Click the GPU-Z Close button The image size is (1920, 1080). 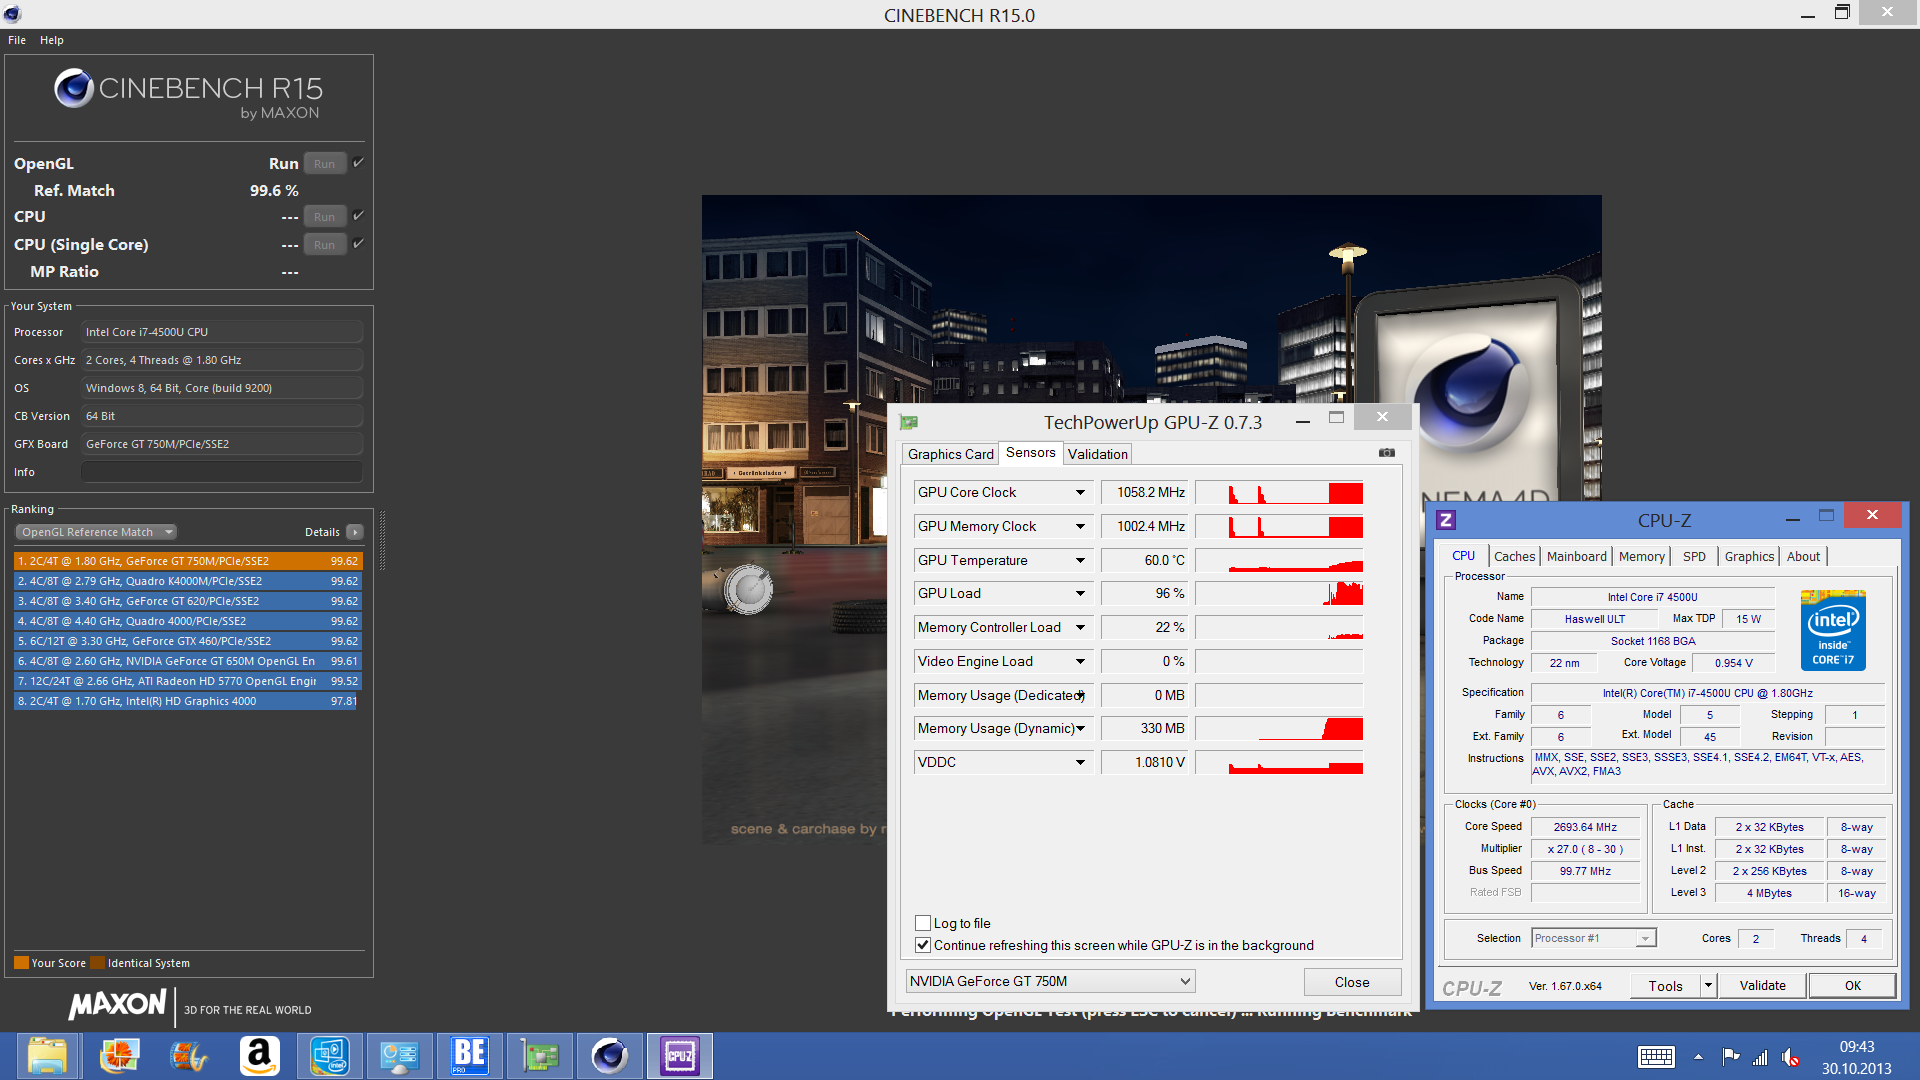pos(1352,982)
